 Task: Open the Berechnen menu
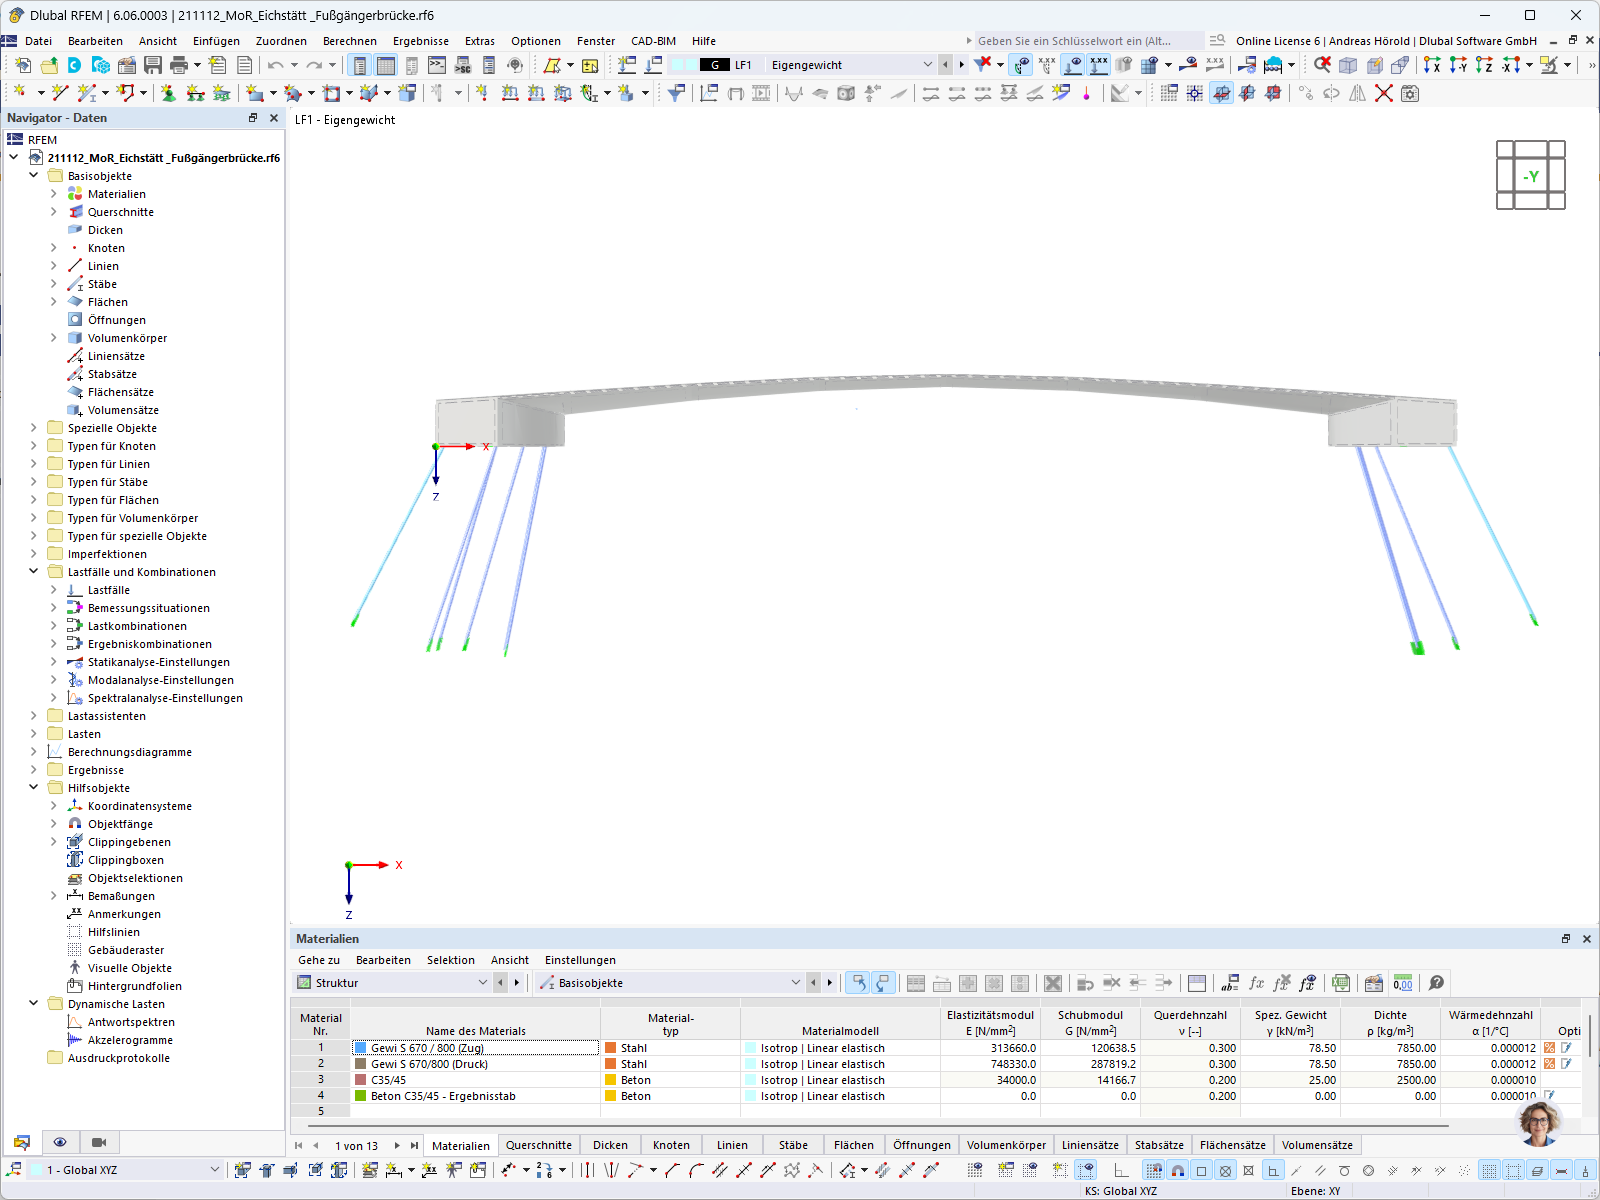[x=350, y=41]
